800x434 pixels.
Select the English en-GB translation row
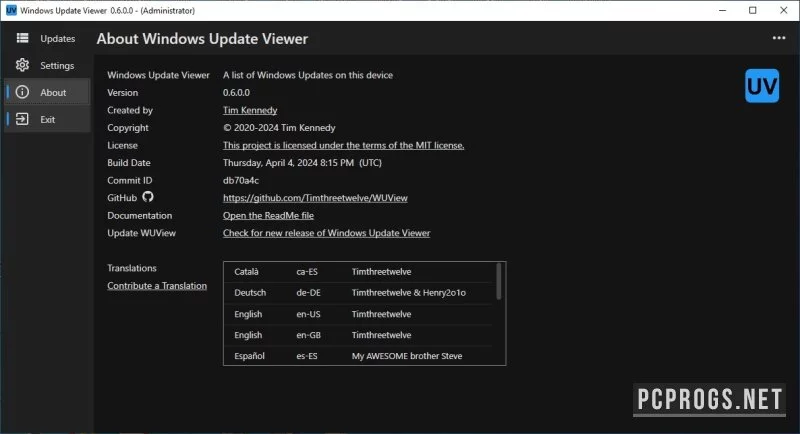tap(360, 335)
